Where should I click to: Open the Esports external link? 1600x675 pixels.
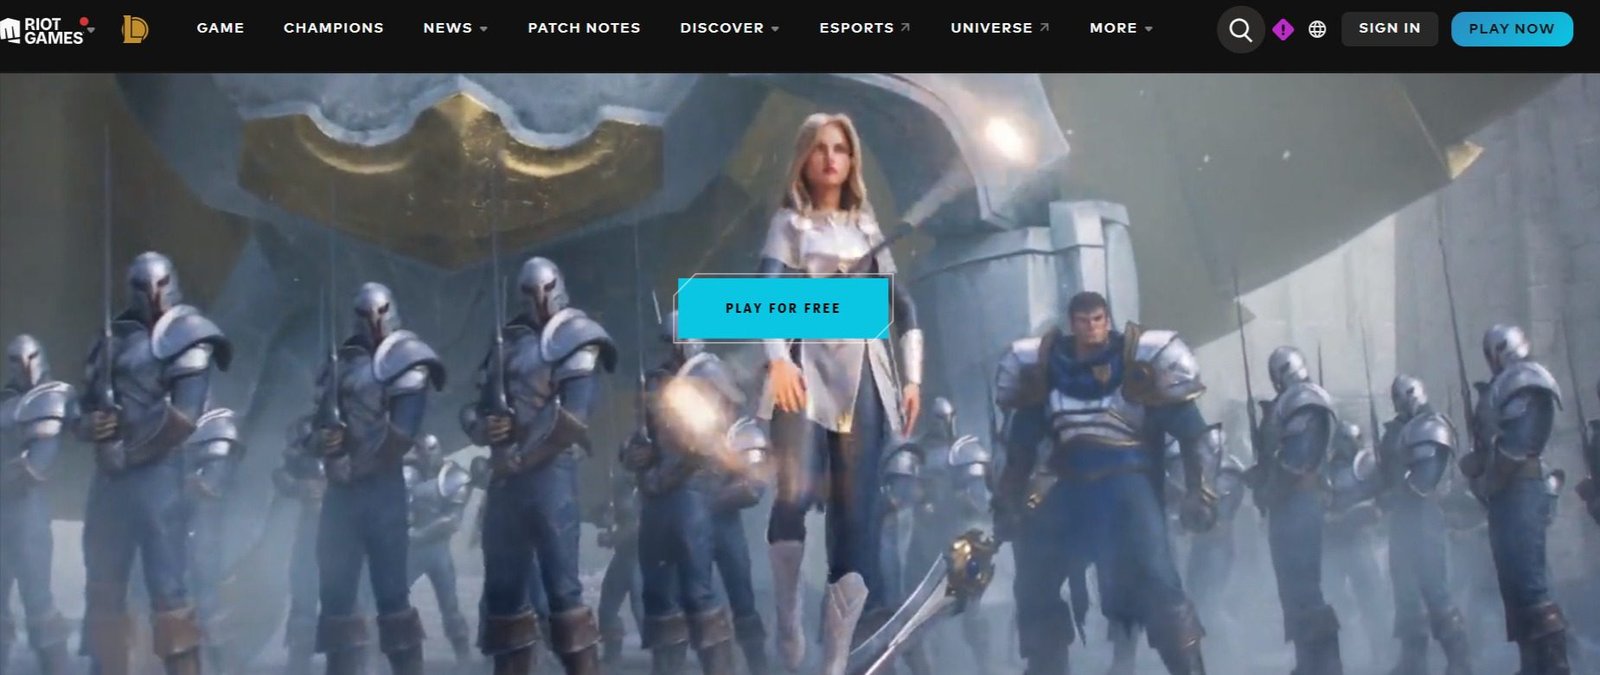click(x=856, y=28)
